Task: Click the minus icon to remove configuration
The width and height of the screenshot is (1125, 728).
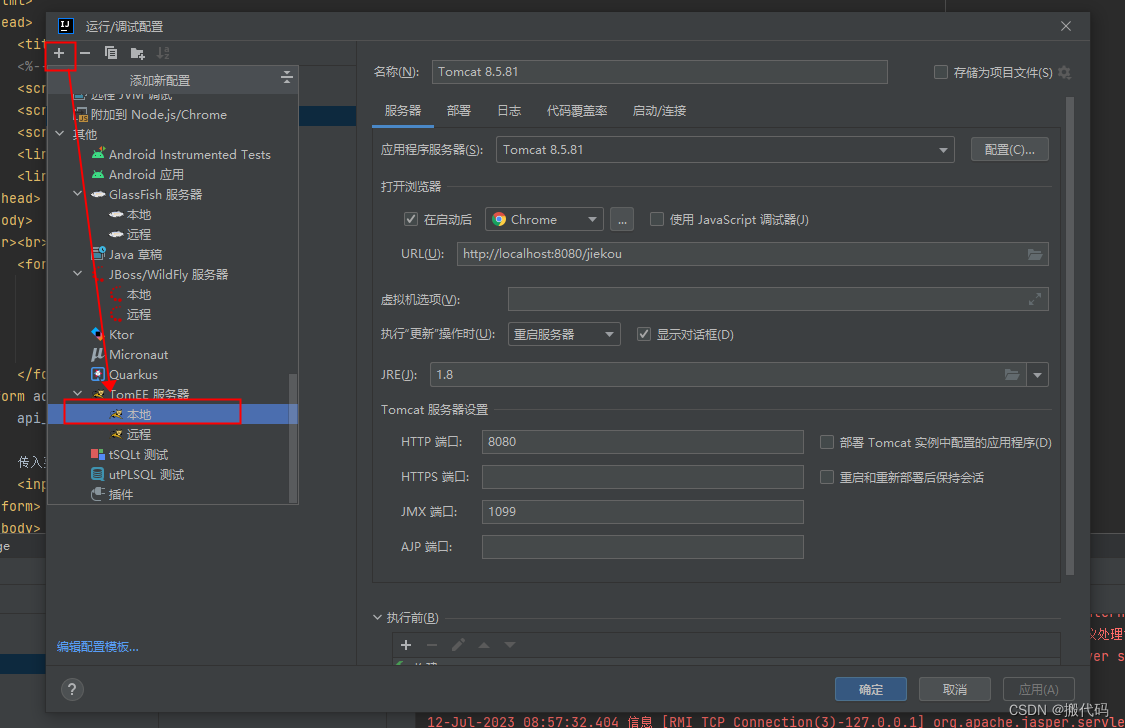Action: [x=85, y=53]
